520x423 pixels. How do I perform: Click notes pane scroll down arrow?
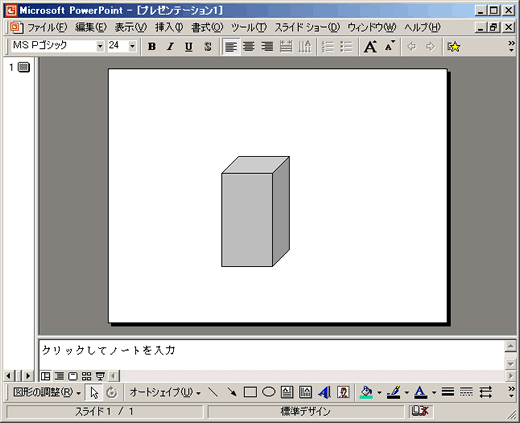click(510, 364)
